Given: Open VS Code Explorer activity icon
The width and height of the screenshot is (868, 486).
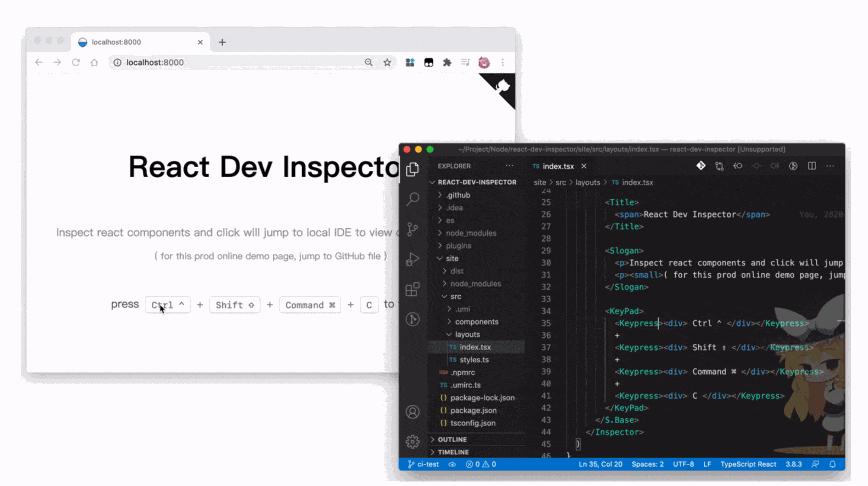Looking at the screenshot, I should click(412, 169).
